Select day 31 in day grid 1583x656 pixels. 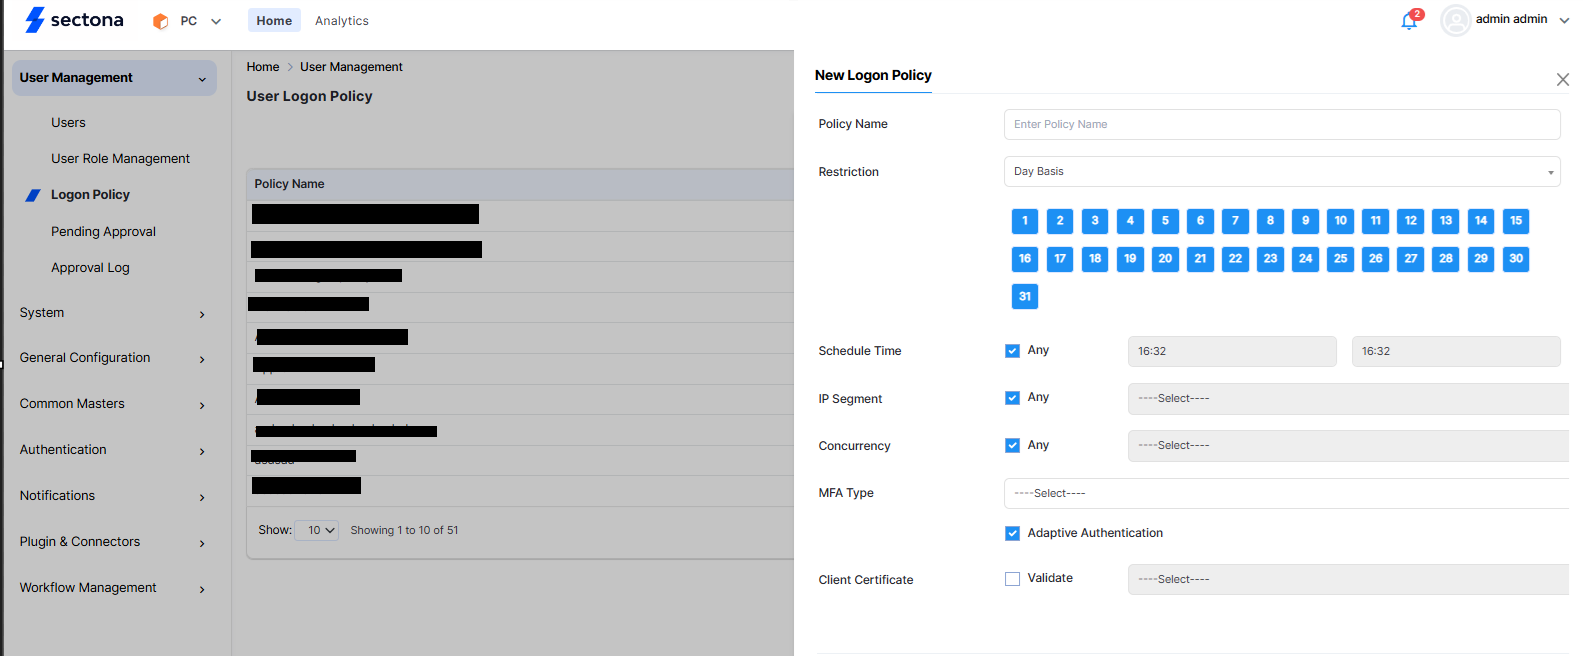coord(1024,296)
